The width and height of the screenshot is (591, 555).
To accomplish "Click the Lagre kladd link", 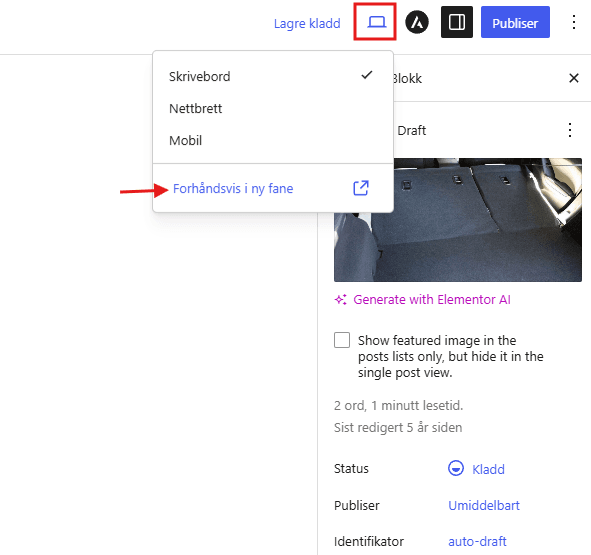I will click(307, 23).
